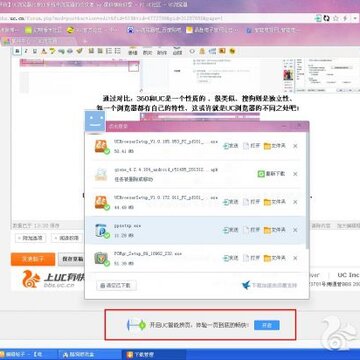This screenshot has width=360, height=360.
Task: Select the PCMgr_Setup file name text
Action: click(148, 254)
